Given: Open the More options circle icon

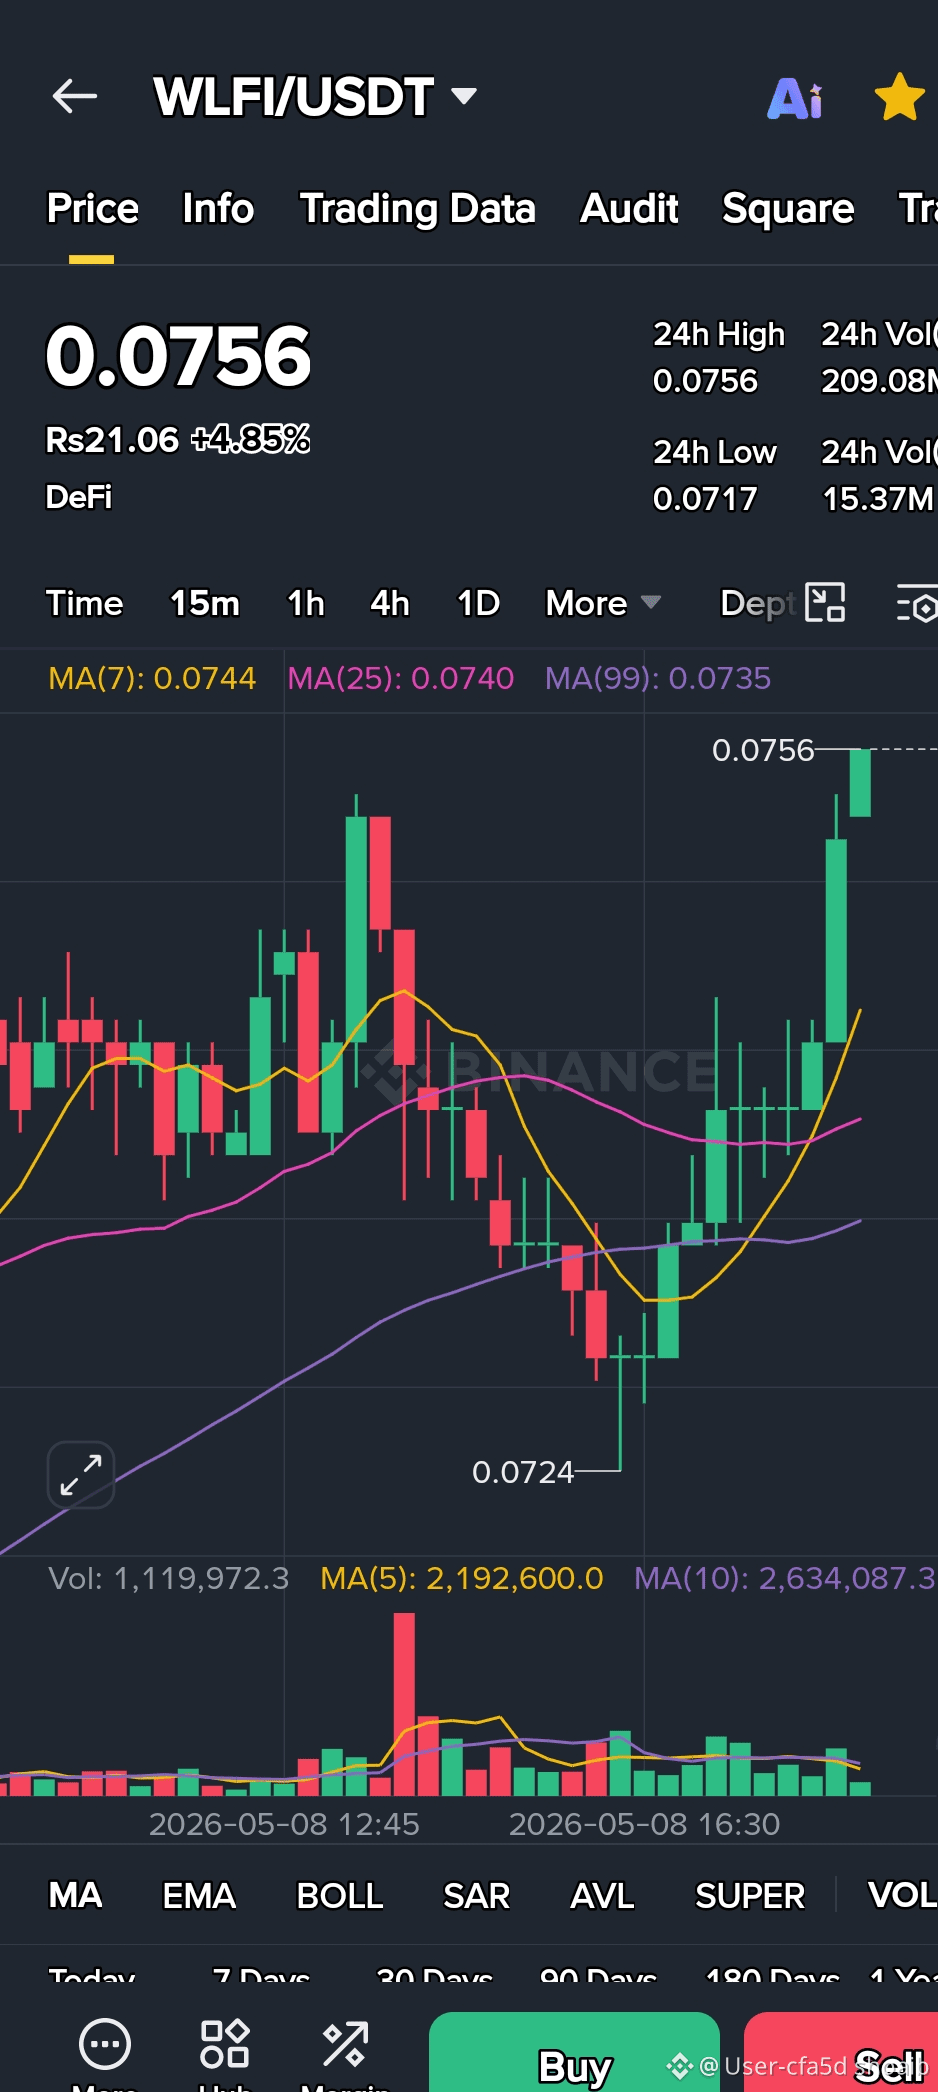Looking at the screenshot, I should tap(105, 2045).
